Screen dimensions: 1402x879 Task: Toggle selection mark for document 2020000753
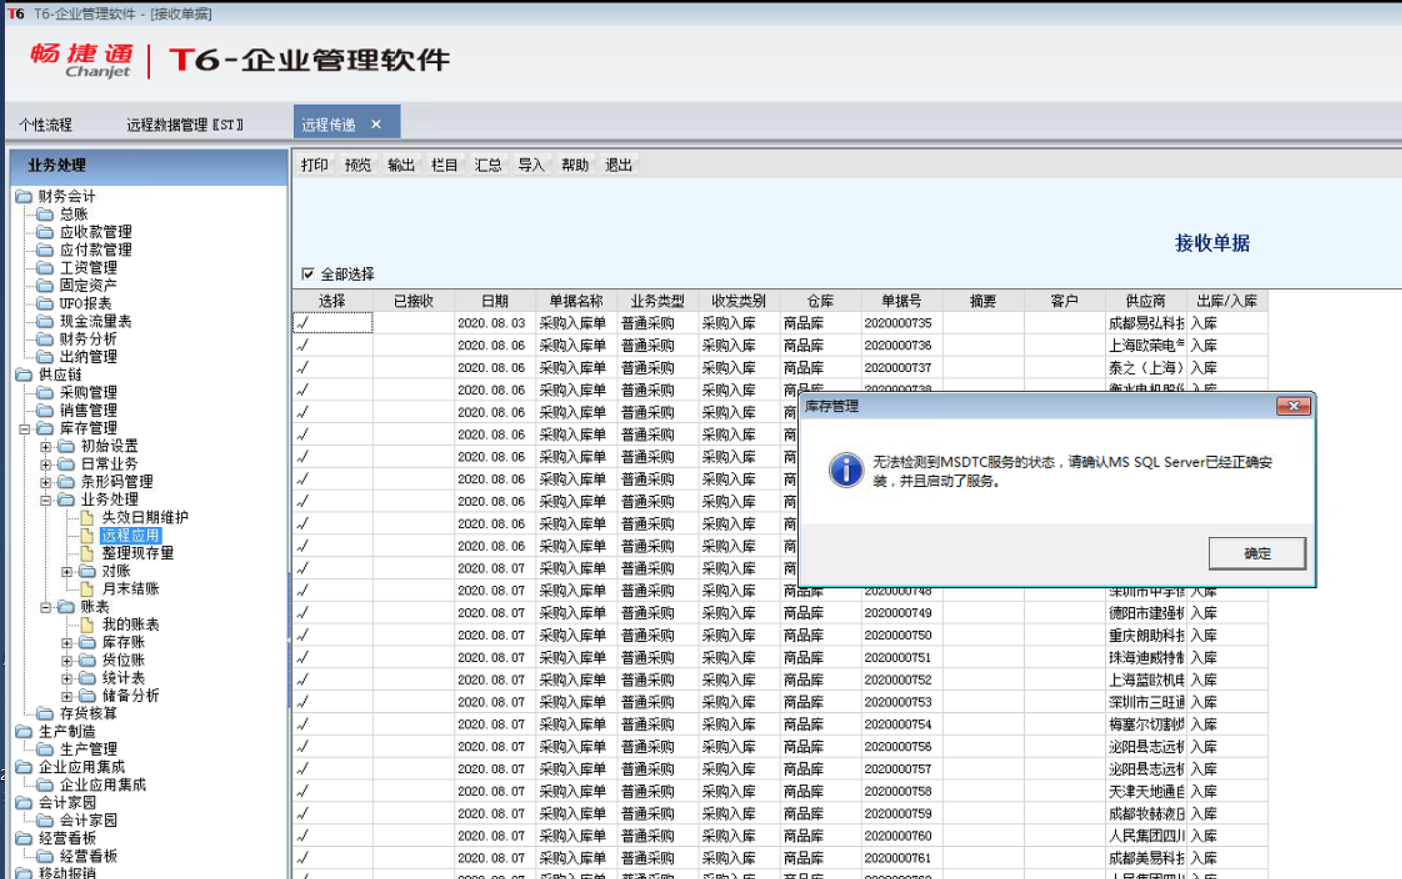(303, 702)
